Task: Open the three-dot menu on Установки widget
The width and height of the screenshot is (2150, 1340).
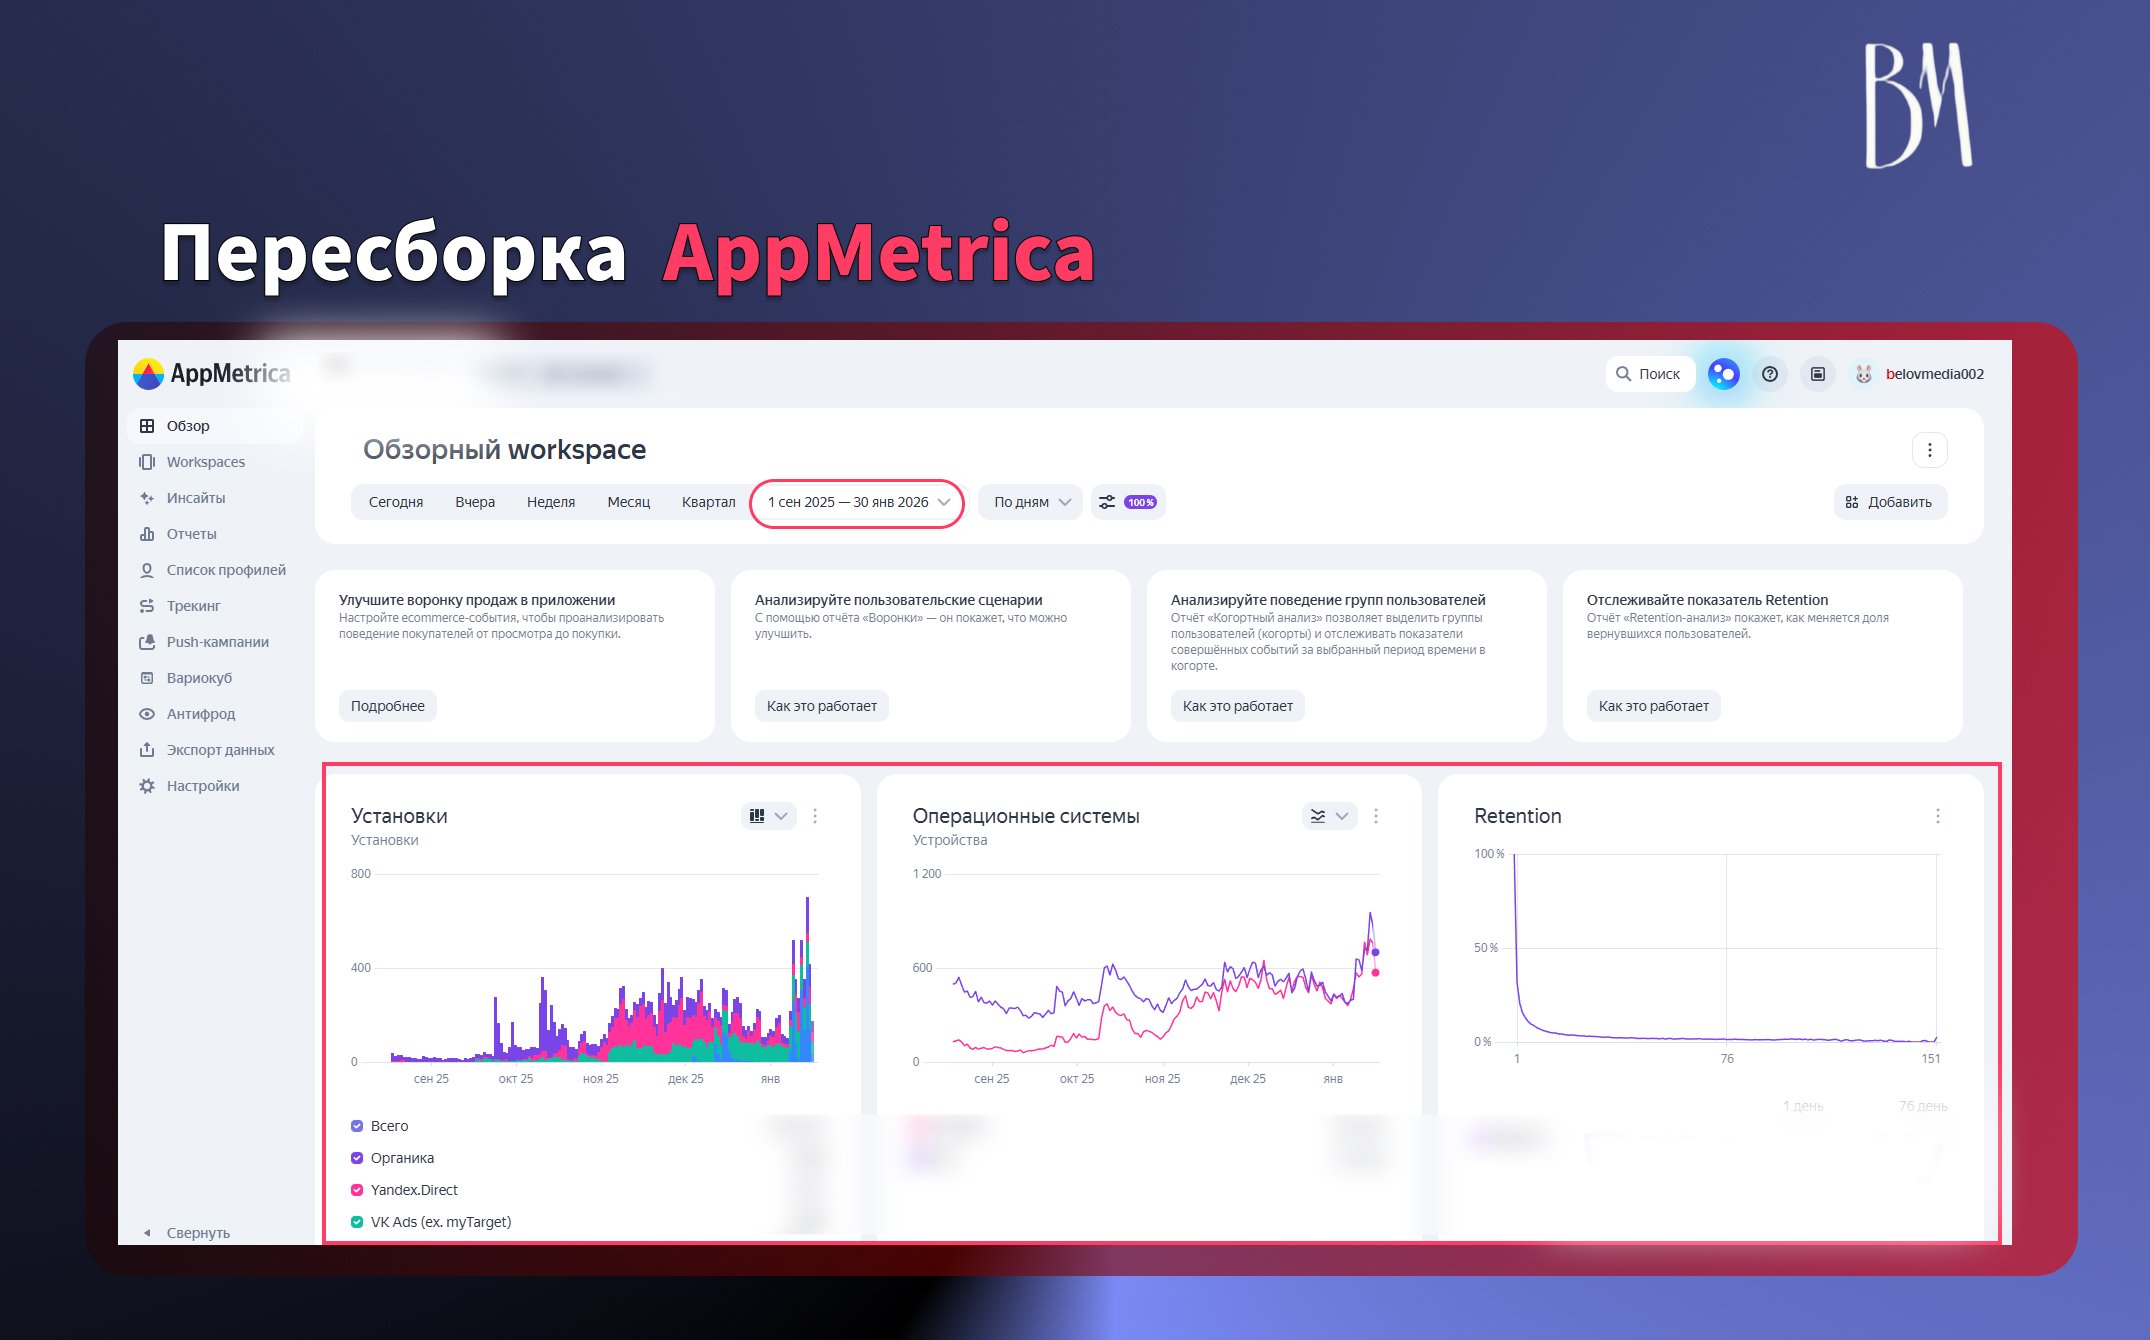Action: click(x=815, y=816)
